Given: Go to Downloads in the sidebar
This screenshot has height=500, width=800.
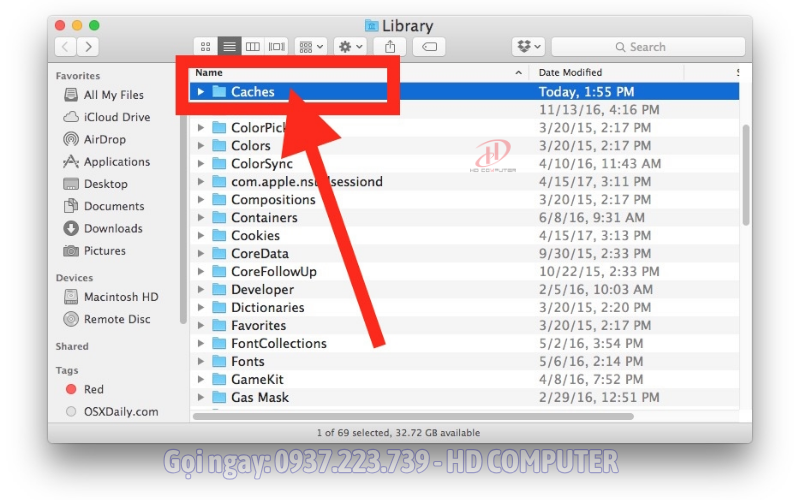Looking at the screenshot, I should pyautogui.click(x=113, y=229).
